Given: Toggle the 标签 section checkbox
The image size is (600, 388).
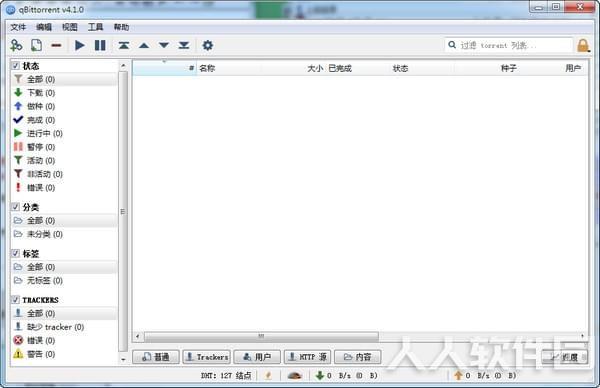Looking at the screenshot, I should pyautogui.click(x=15, y=253).
